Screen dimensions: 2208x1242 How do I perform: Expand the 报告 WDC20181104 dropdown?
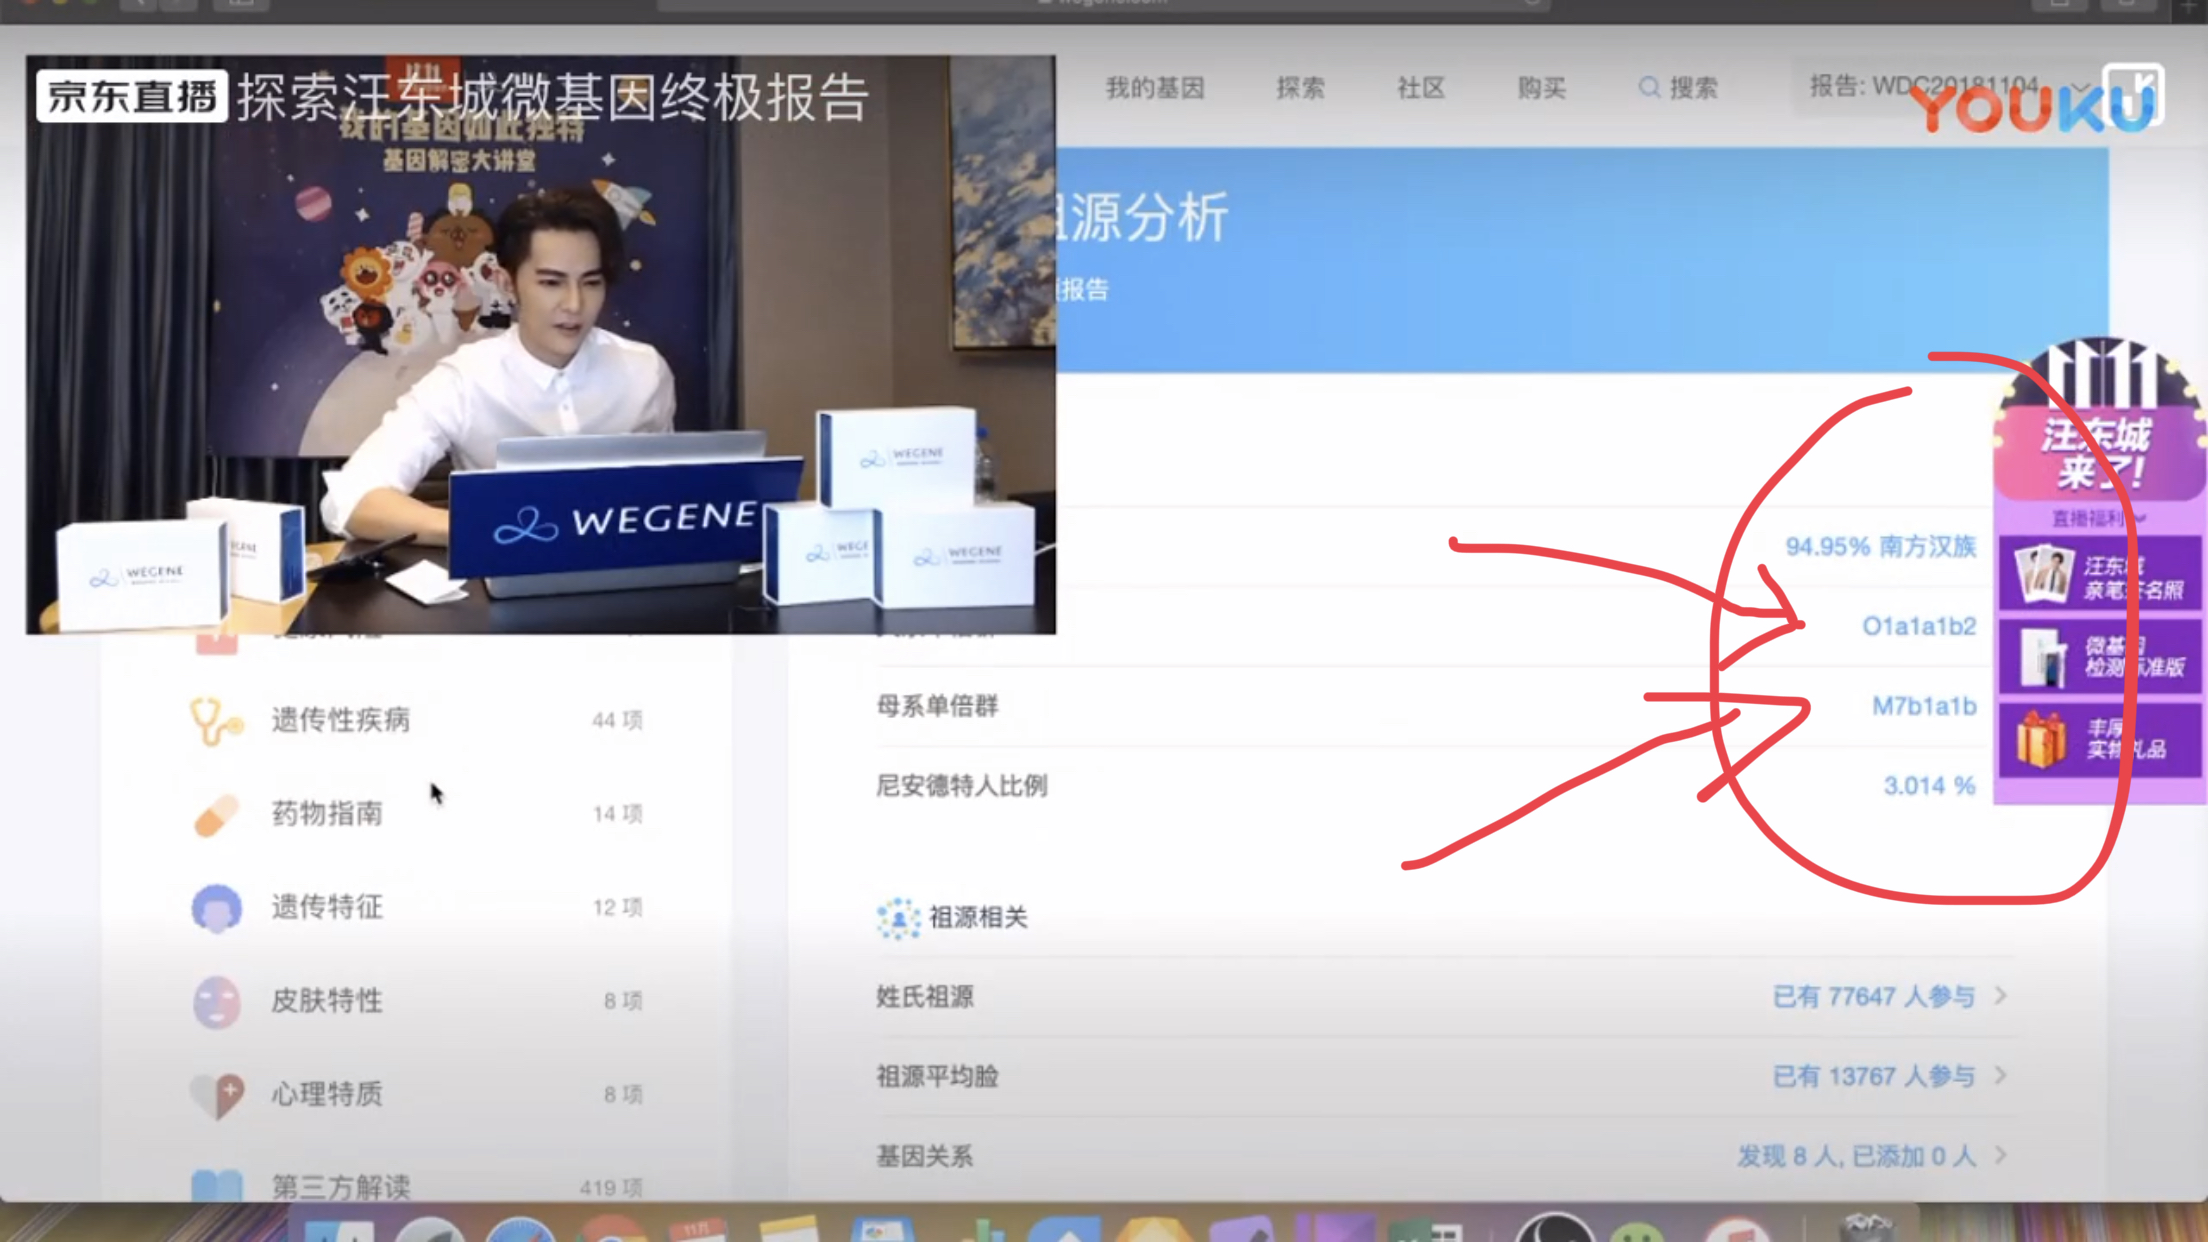tap(1949, 87)
